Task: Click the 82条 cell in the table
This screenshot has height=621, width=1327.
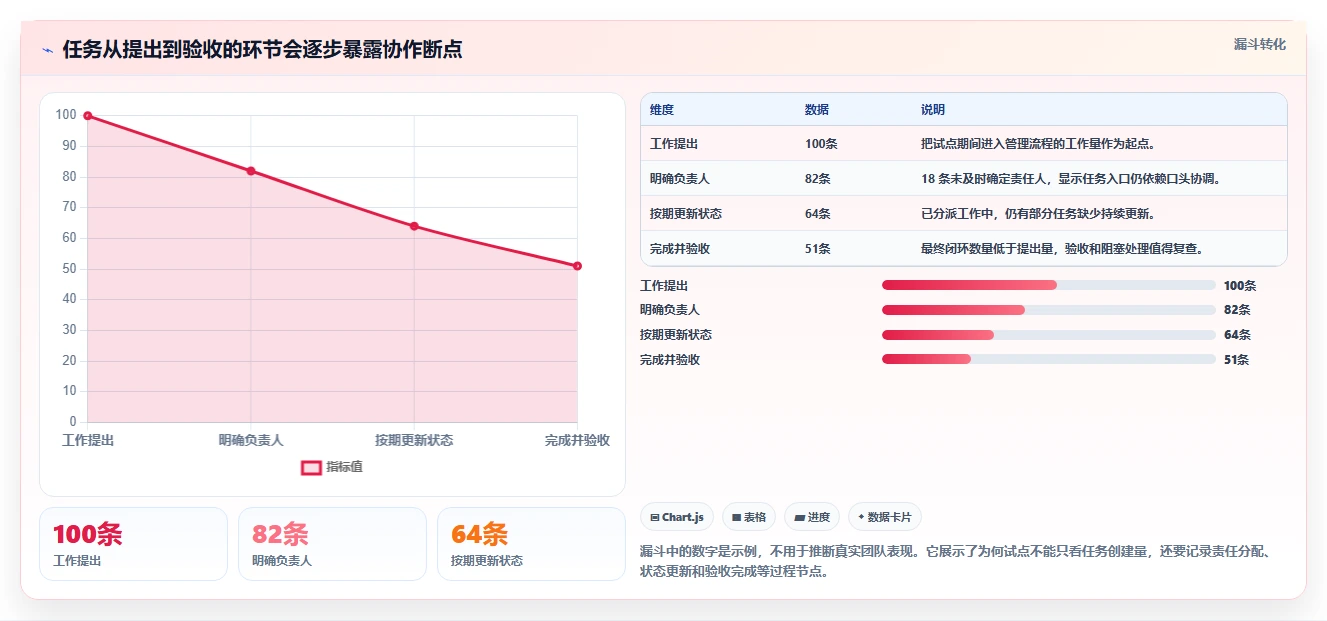Action: tap(818, 179)
